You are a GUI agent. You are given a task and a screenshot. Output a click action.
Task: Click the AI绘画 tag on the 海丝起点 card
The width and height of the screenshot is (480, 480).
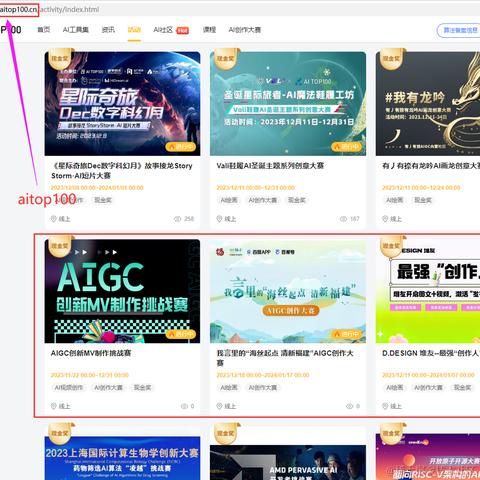(x=229, y=387)
